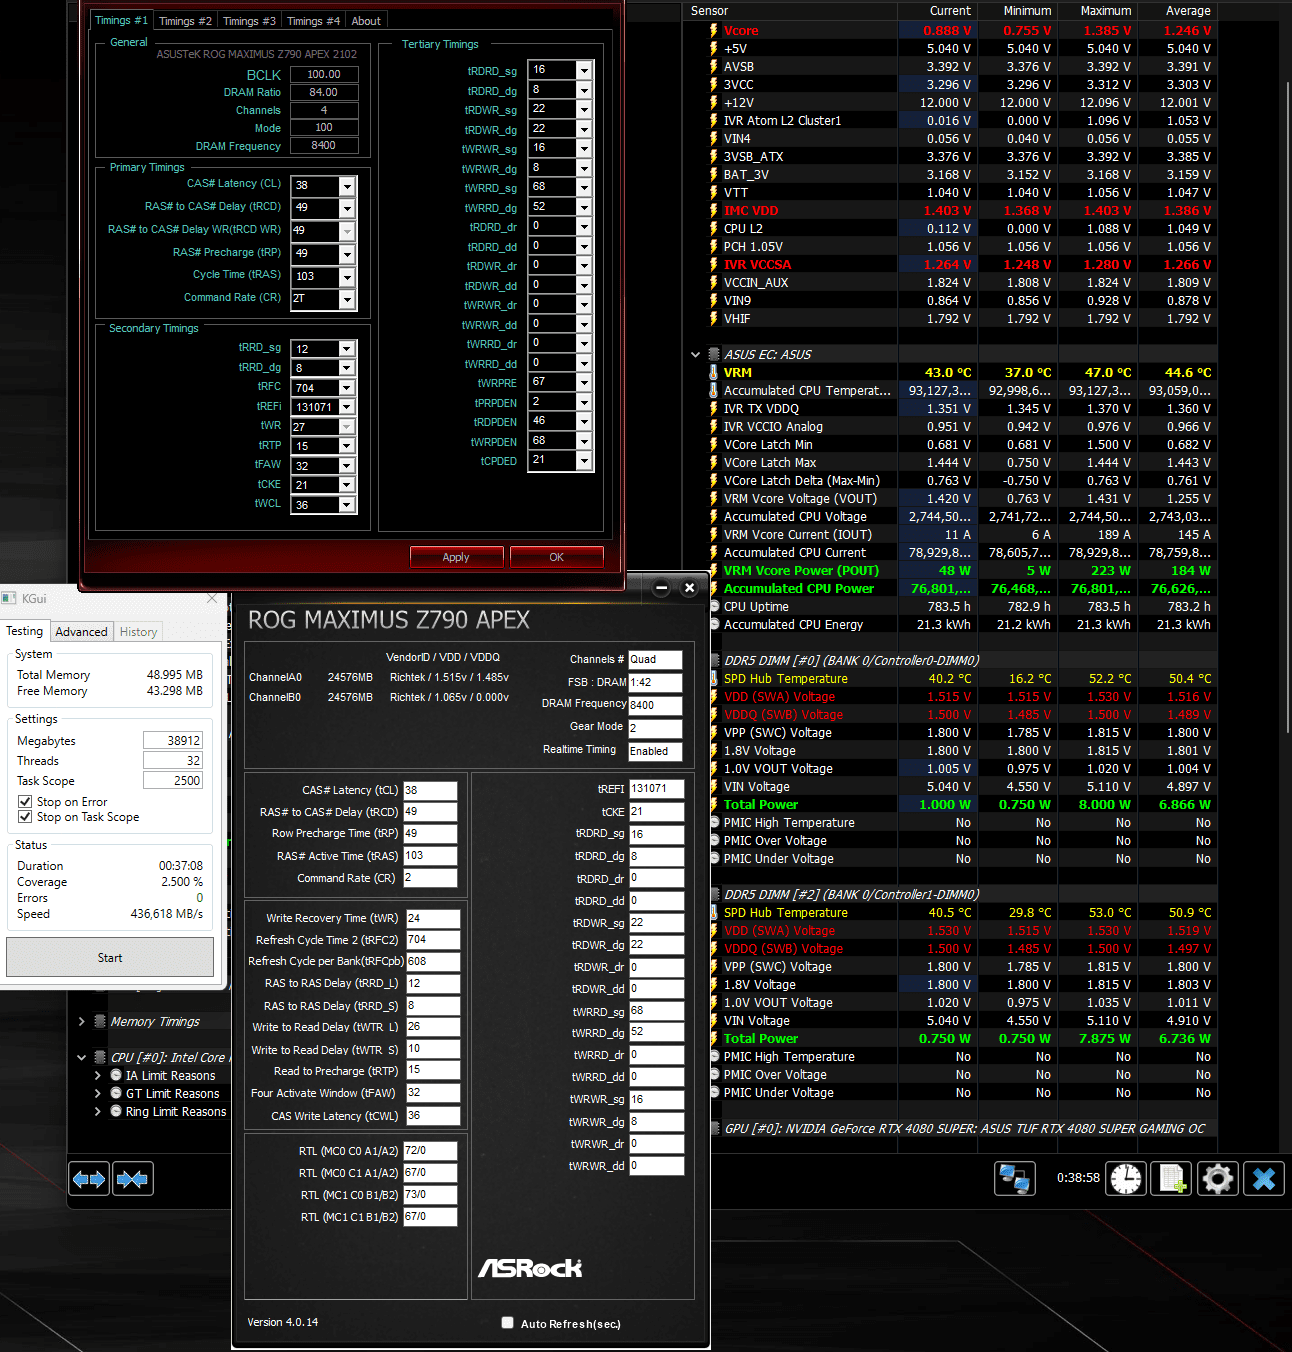Click the ASRock logo in Timing Configurator
The width and height of the screenshot is (1292, 1352).
530,1268
